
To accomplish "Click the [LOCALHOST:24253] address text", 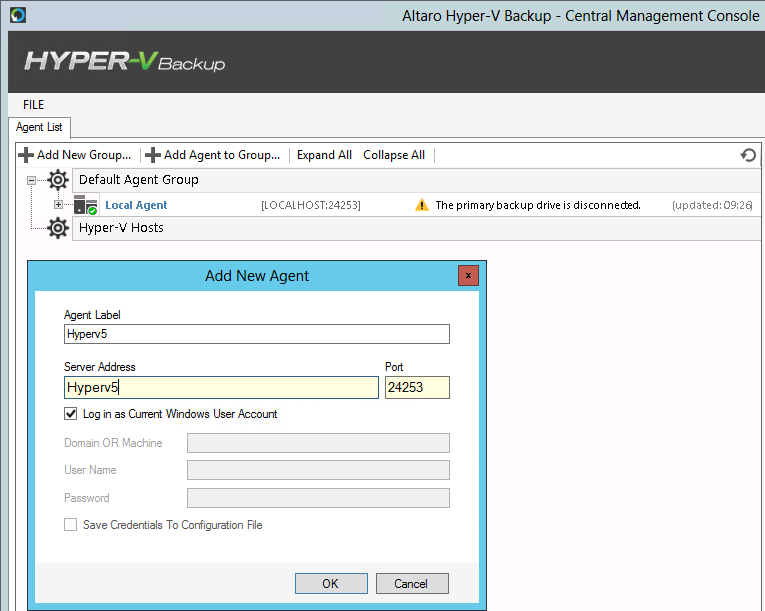I will point(311,205).
